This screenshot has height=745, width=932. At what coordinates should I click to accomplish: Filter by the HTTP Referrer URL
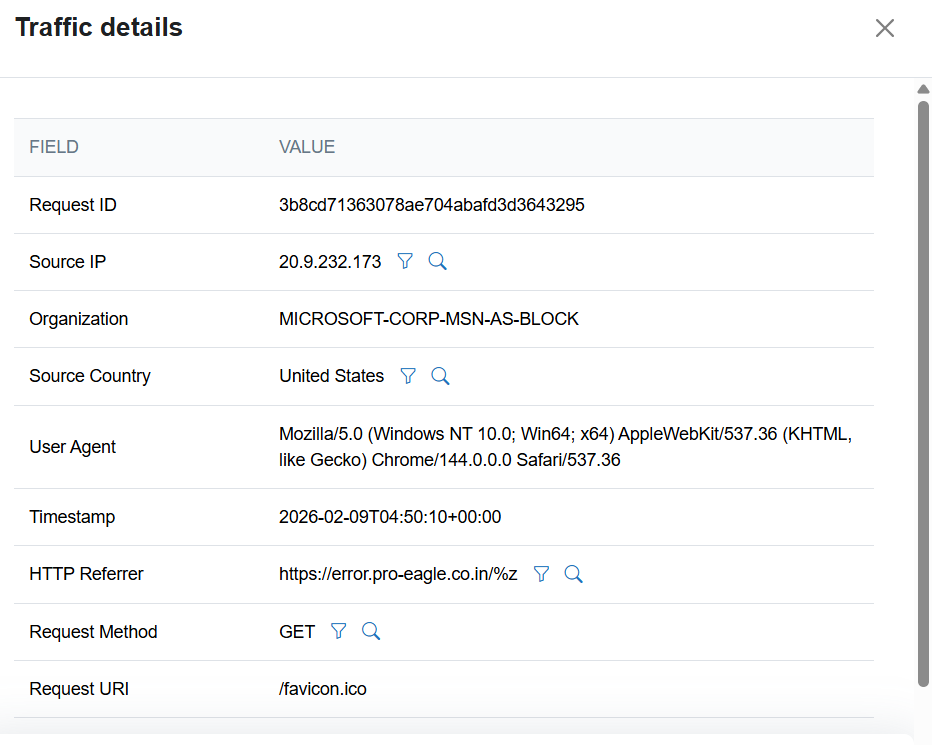tap(541, 574)
